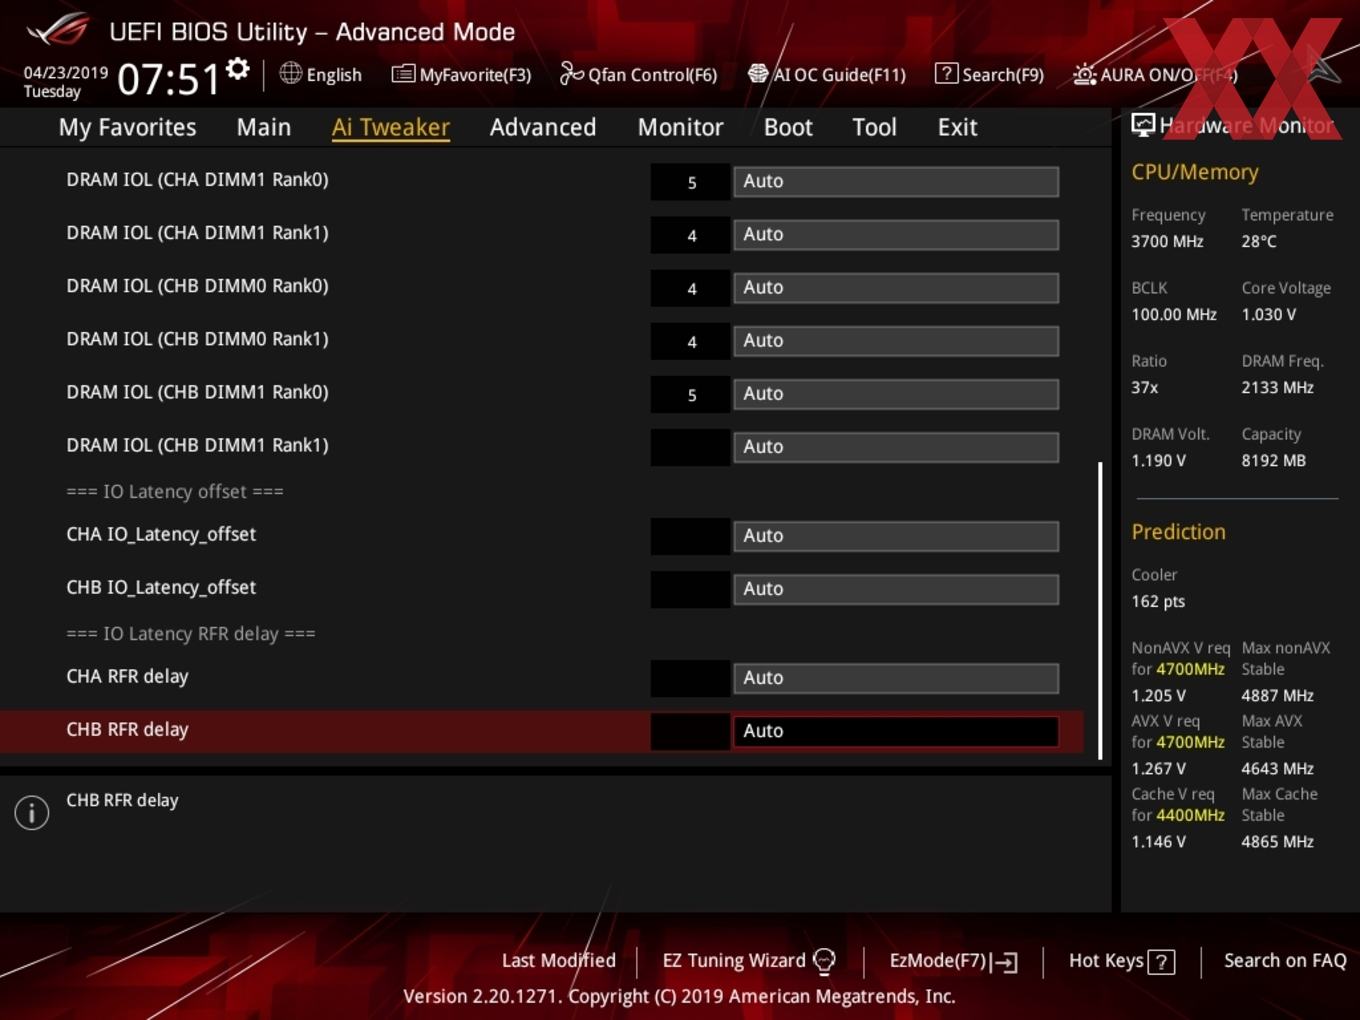
Task: Click the CHB IO_Latency_offset label
Action: [161, 587]
